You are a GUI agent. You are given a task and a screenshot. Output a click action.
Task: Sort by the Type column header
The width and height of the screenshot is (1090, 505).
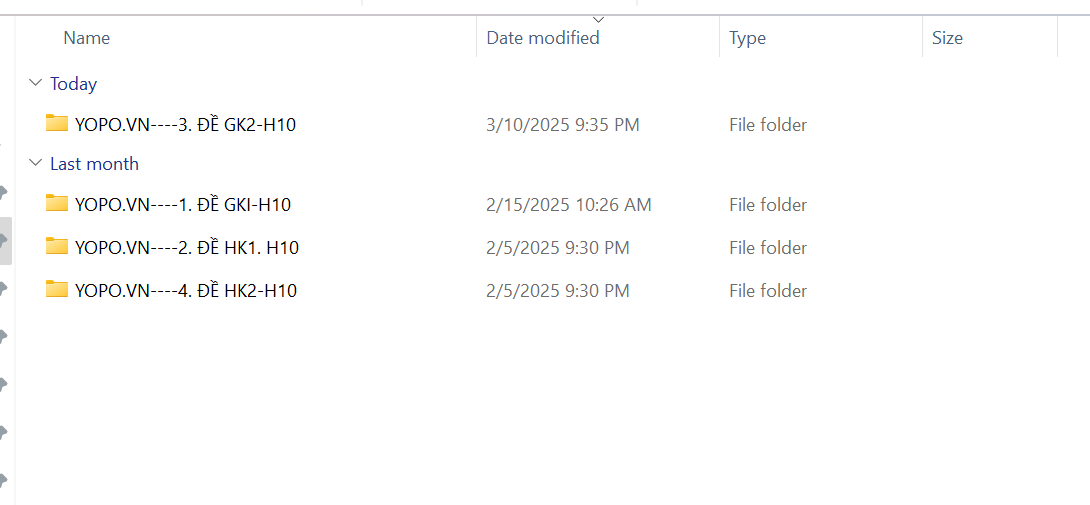[747, 38]
